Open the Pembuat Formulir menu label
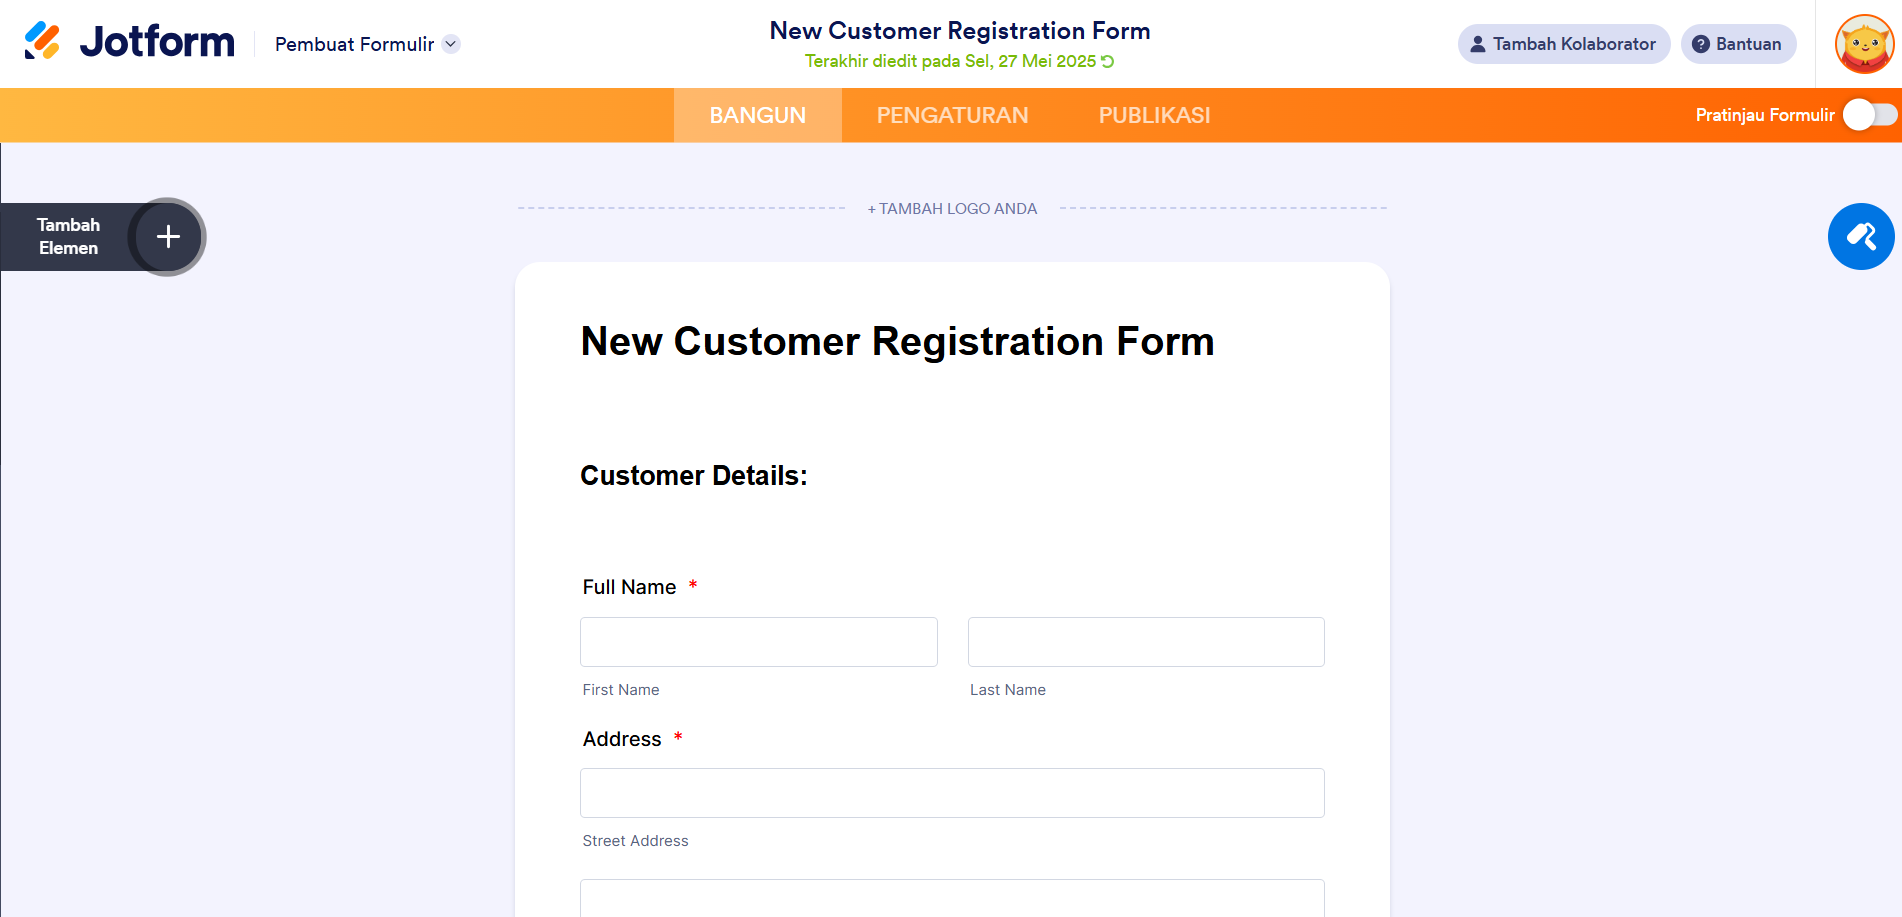The height and width of the screenshot is (917, 1902). (354, 44)
